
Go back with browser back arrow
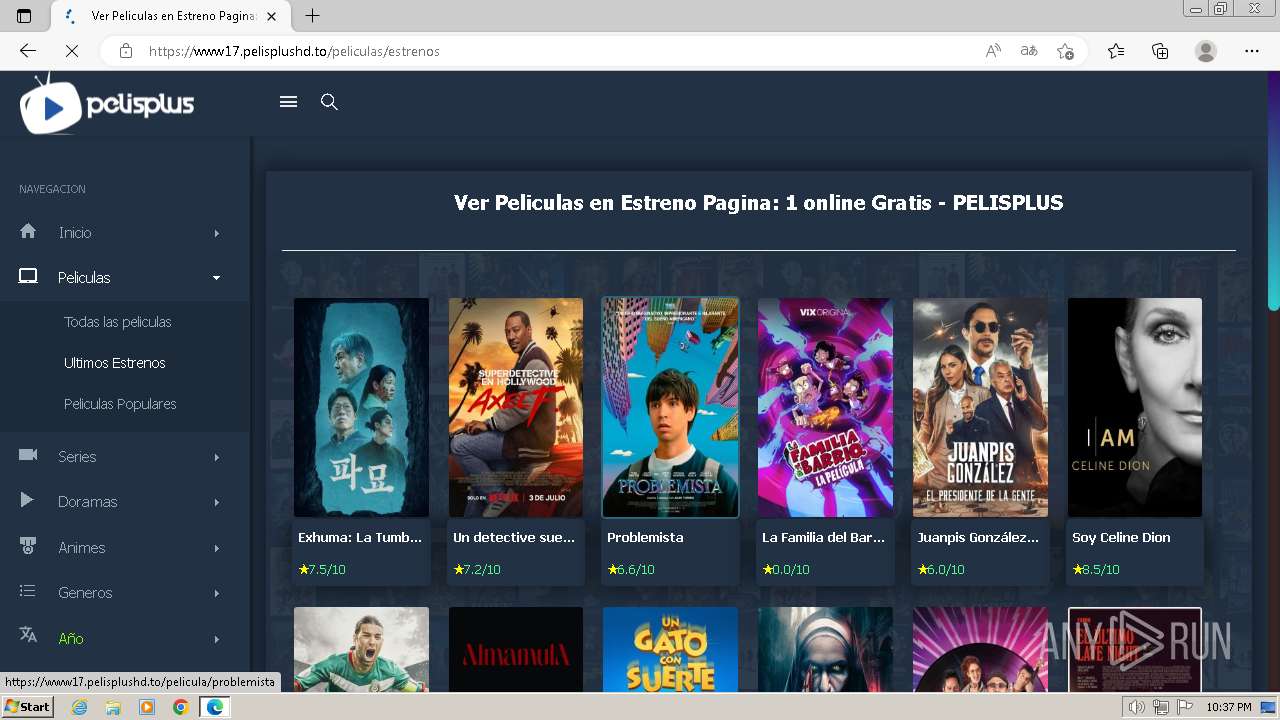(28, 51)
